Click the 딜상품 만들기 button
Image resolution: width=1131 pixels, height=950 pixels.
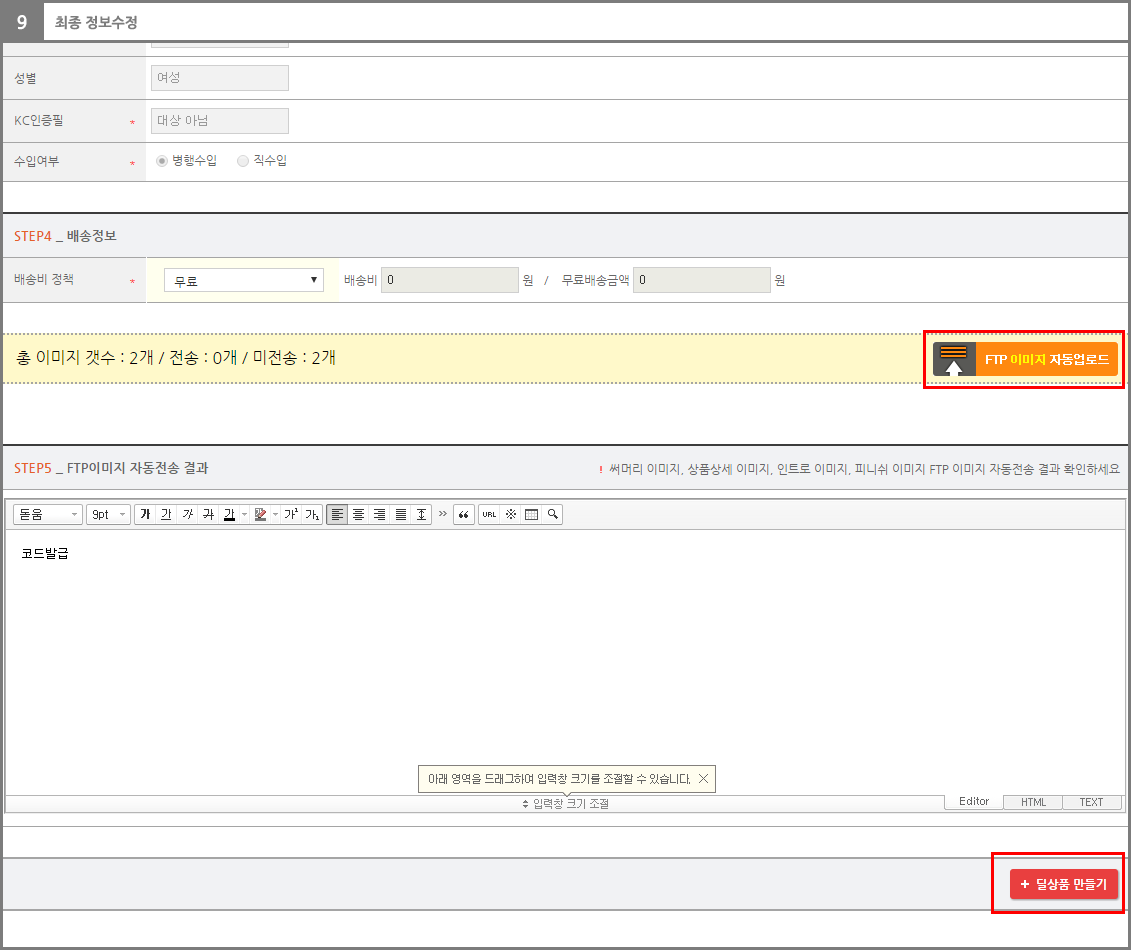(x=1063, y=884)
